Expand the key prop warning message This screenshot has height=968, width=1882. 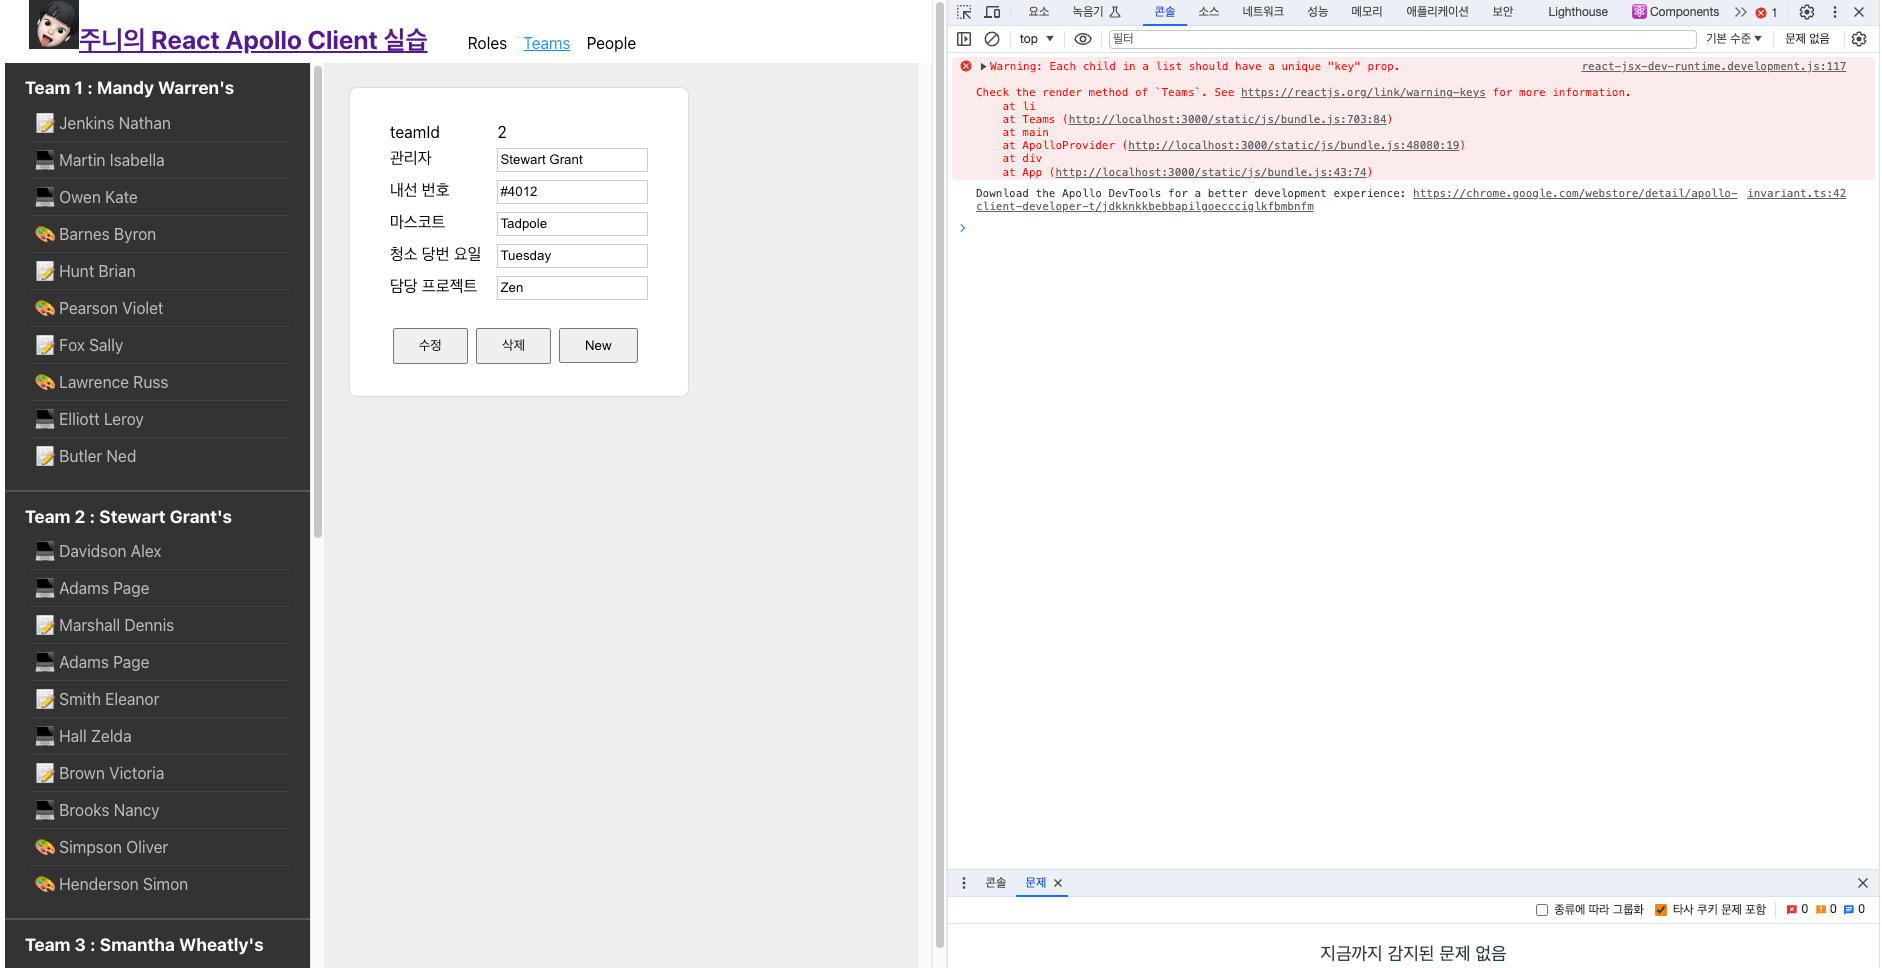pyautogui.click(x=983, y=67)
